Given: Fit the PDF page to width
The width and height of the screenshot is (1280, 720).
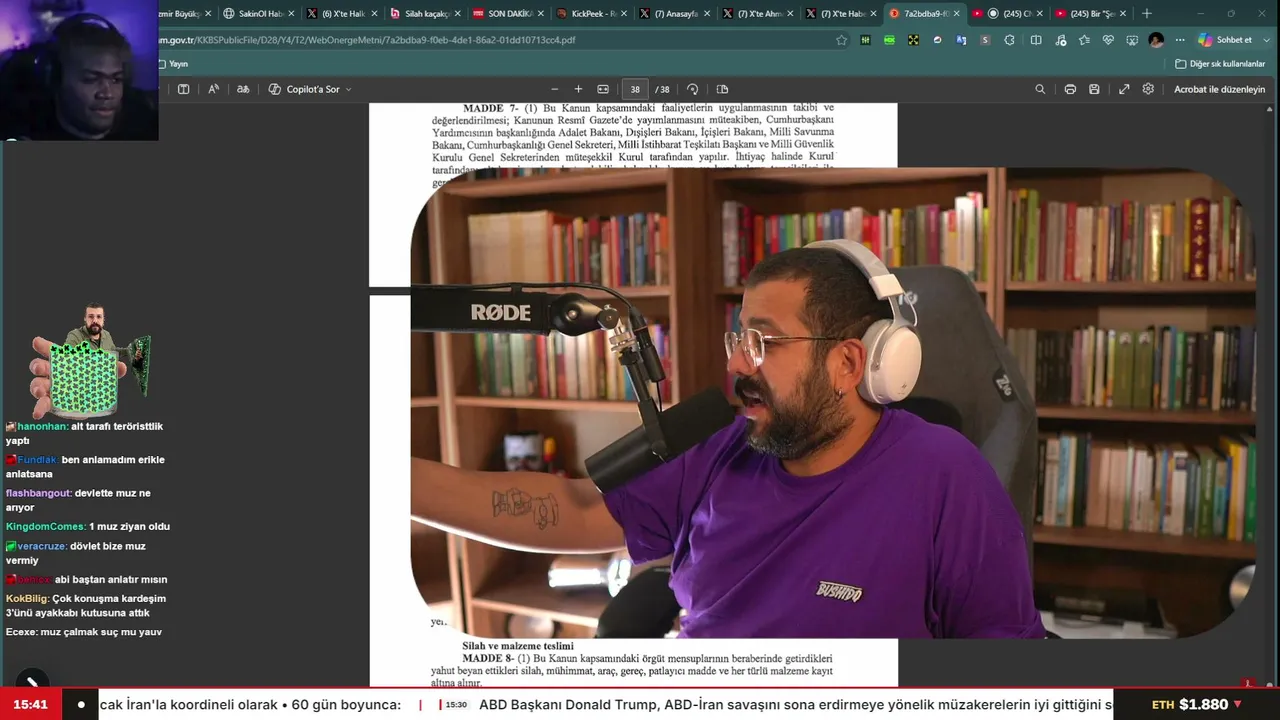Looking at the screenshot, I should tap(603, 89).
